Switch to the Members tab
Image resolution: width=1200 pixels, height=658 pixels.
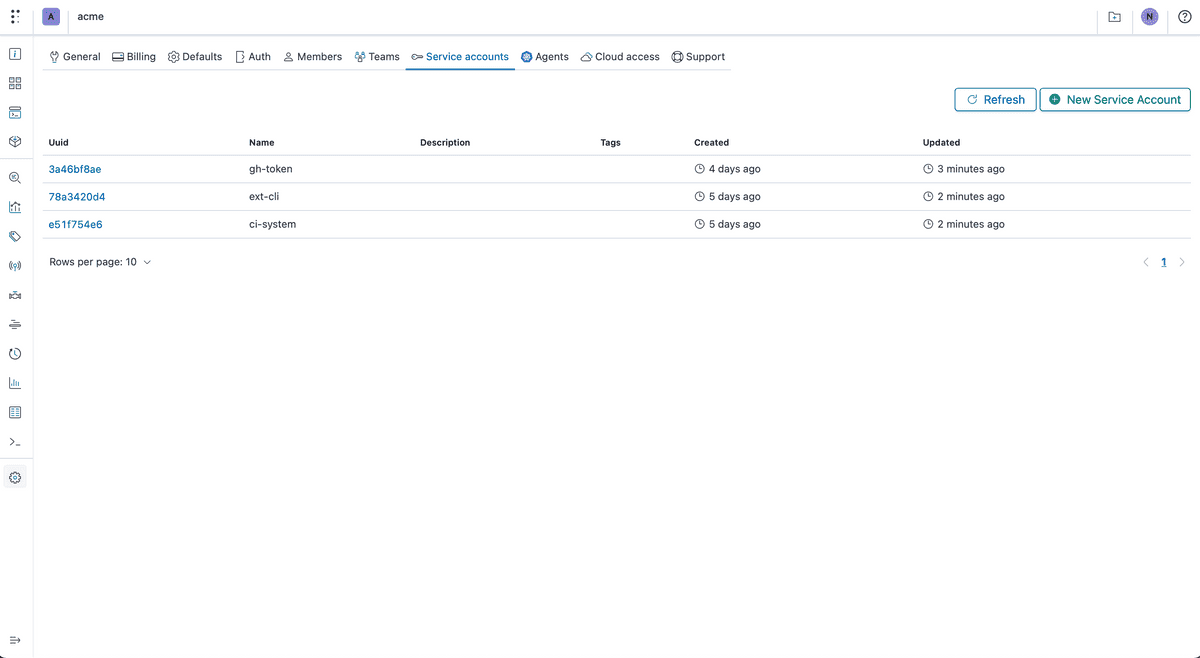tap(312, 57)
